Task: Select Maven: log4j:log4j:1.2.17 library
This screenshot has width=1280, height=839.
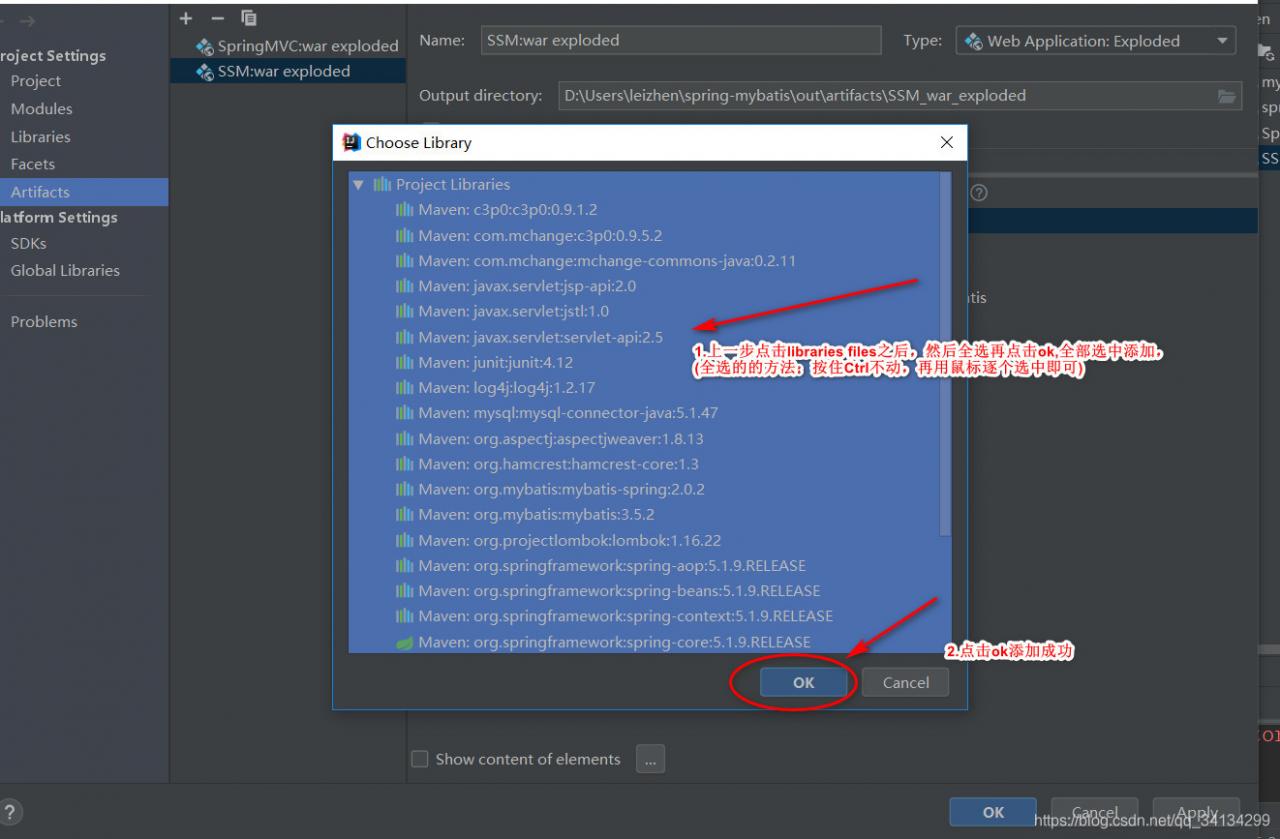Action: 645,387
